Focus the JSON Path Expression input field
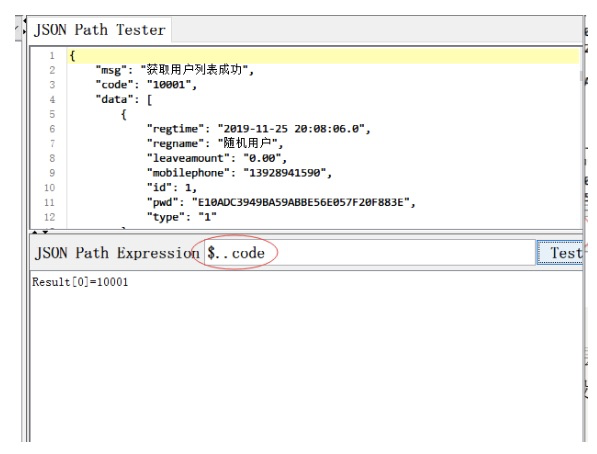The height and width of the screenshot is (454, 597). (x=370, y=253)
